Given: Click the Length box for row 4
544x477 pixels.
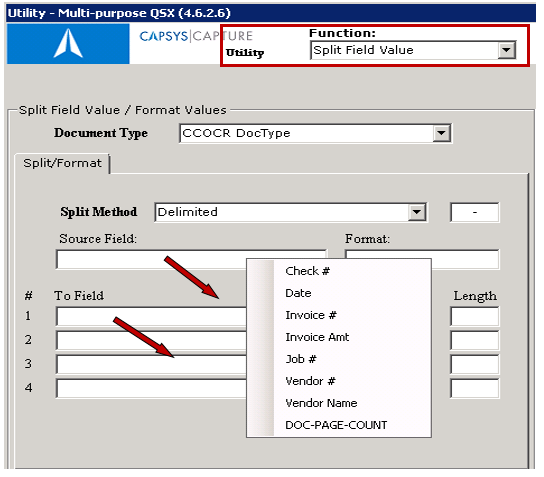Looking at the screenshot, I should [475, 388].
